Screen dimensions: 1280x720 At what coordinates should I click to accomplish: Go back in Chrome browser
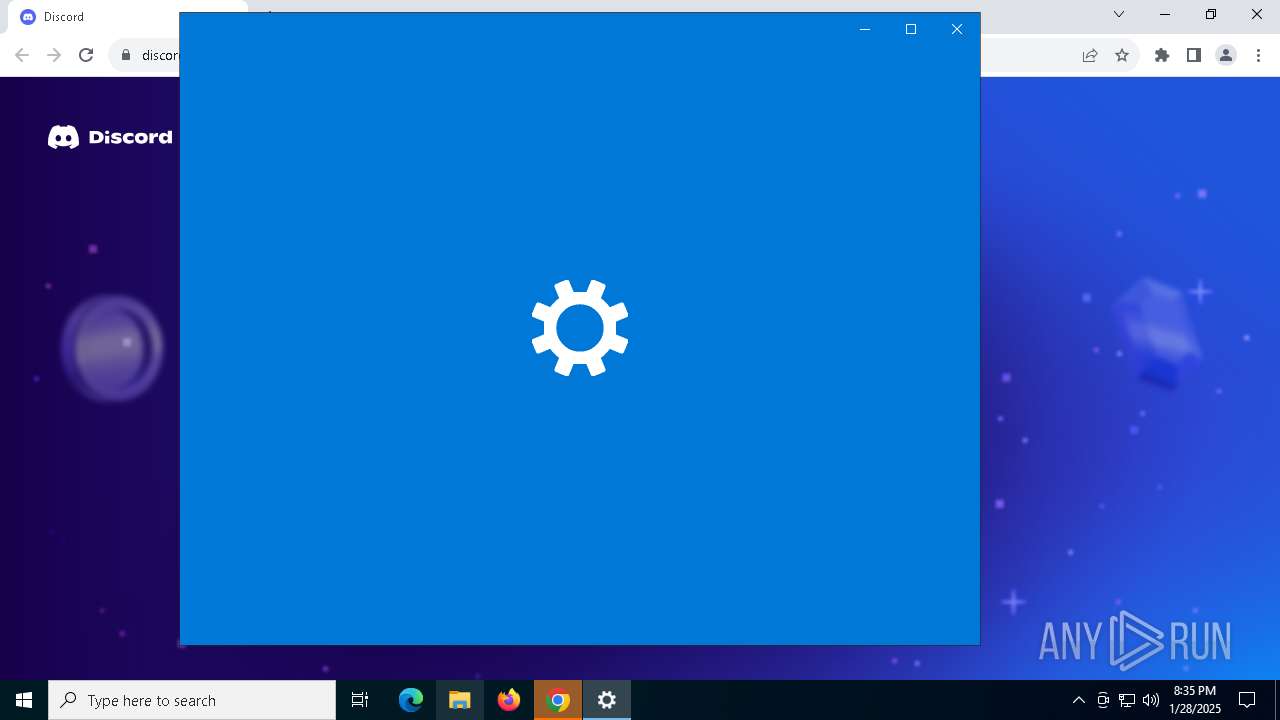[22, 55]
